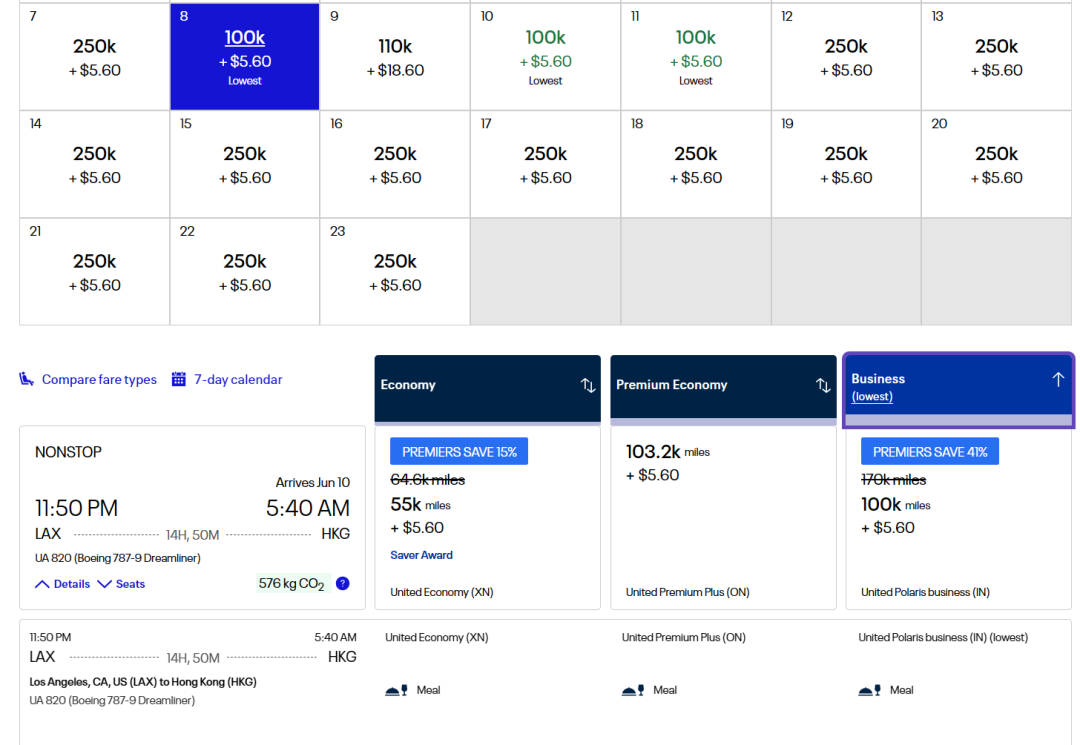
Task: Click the Premium Economy sort arrows icon
Action: 823,385
